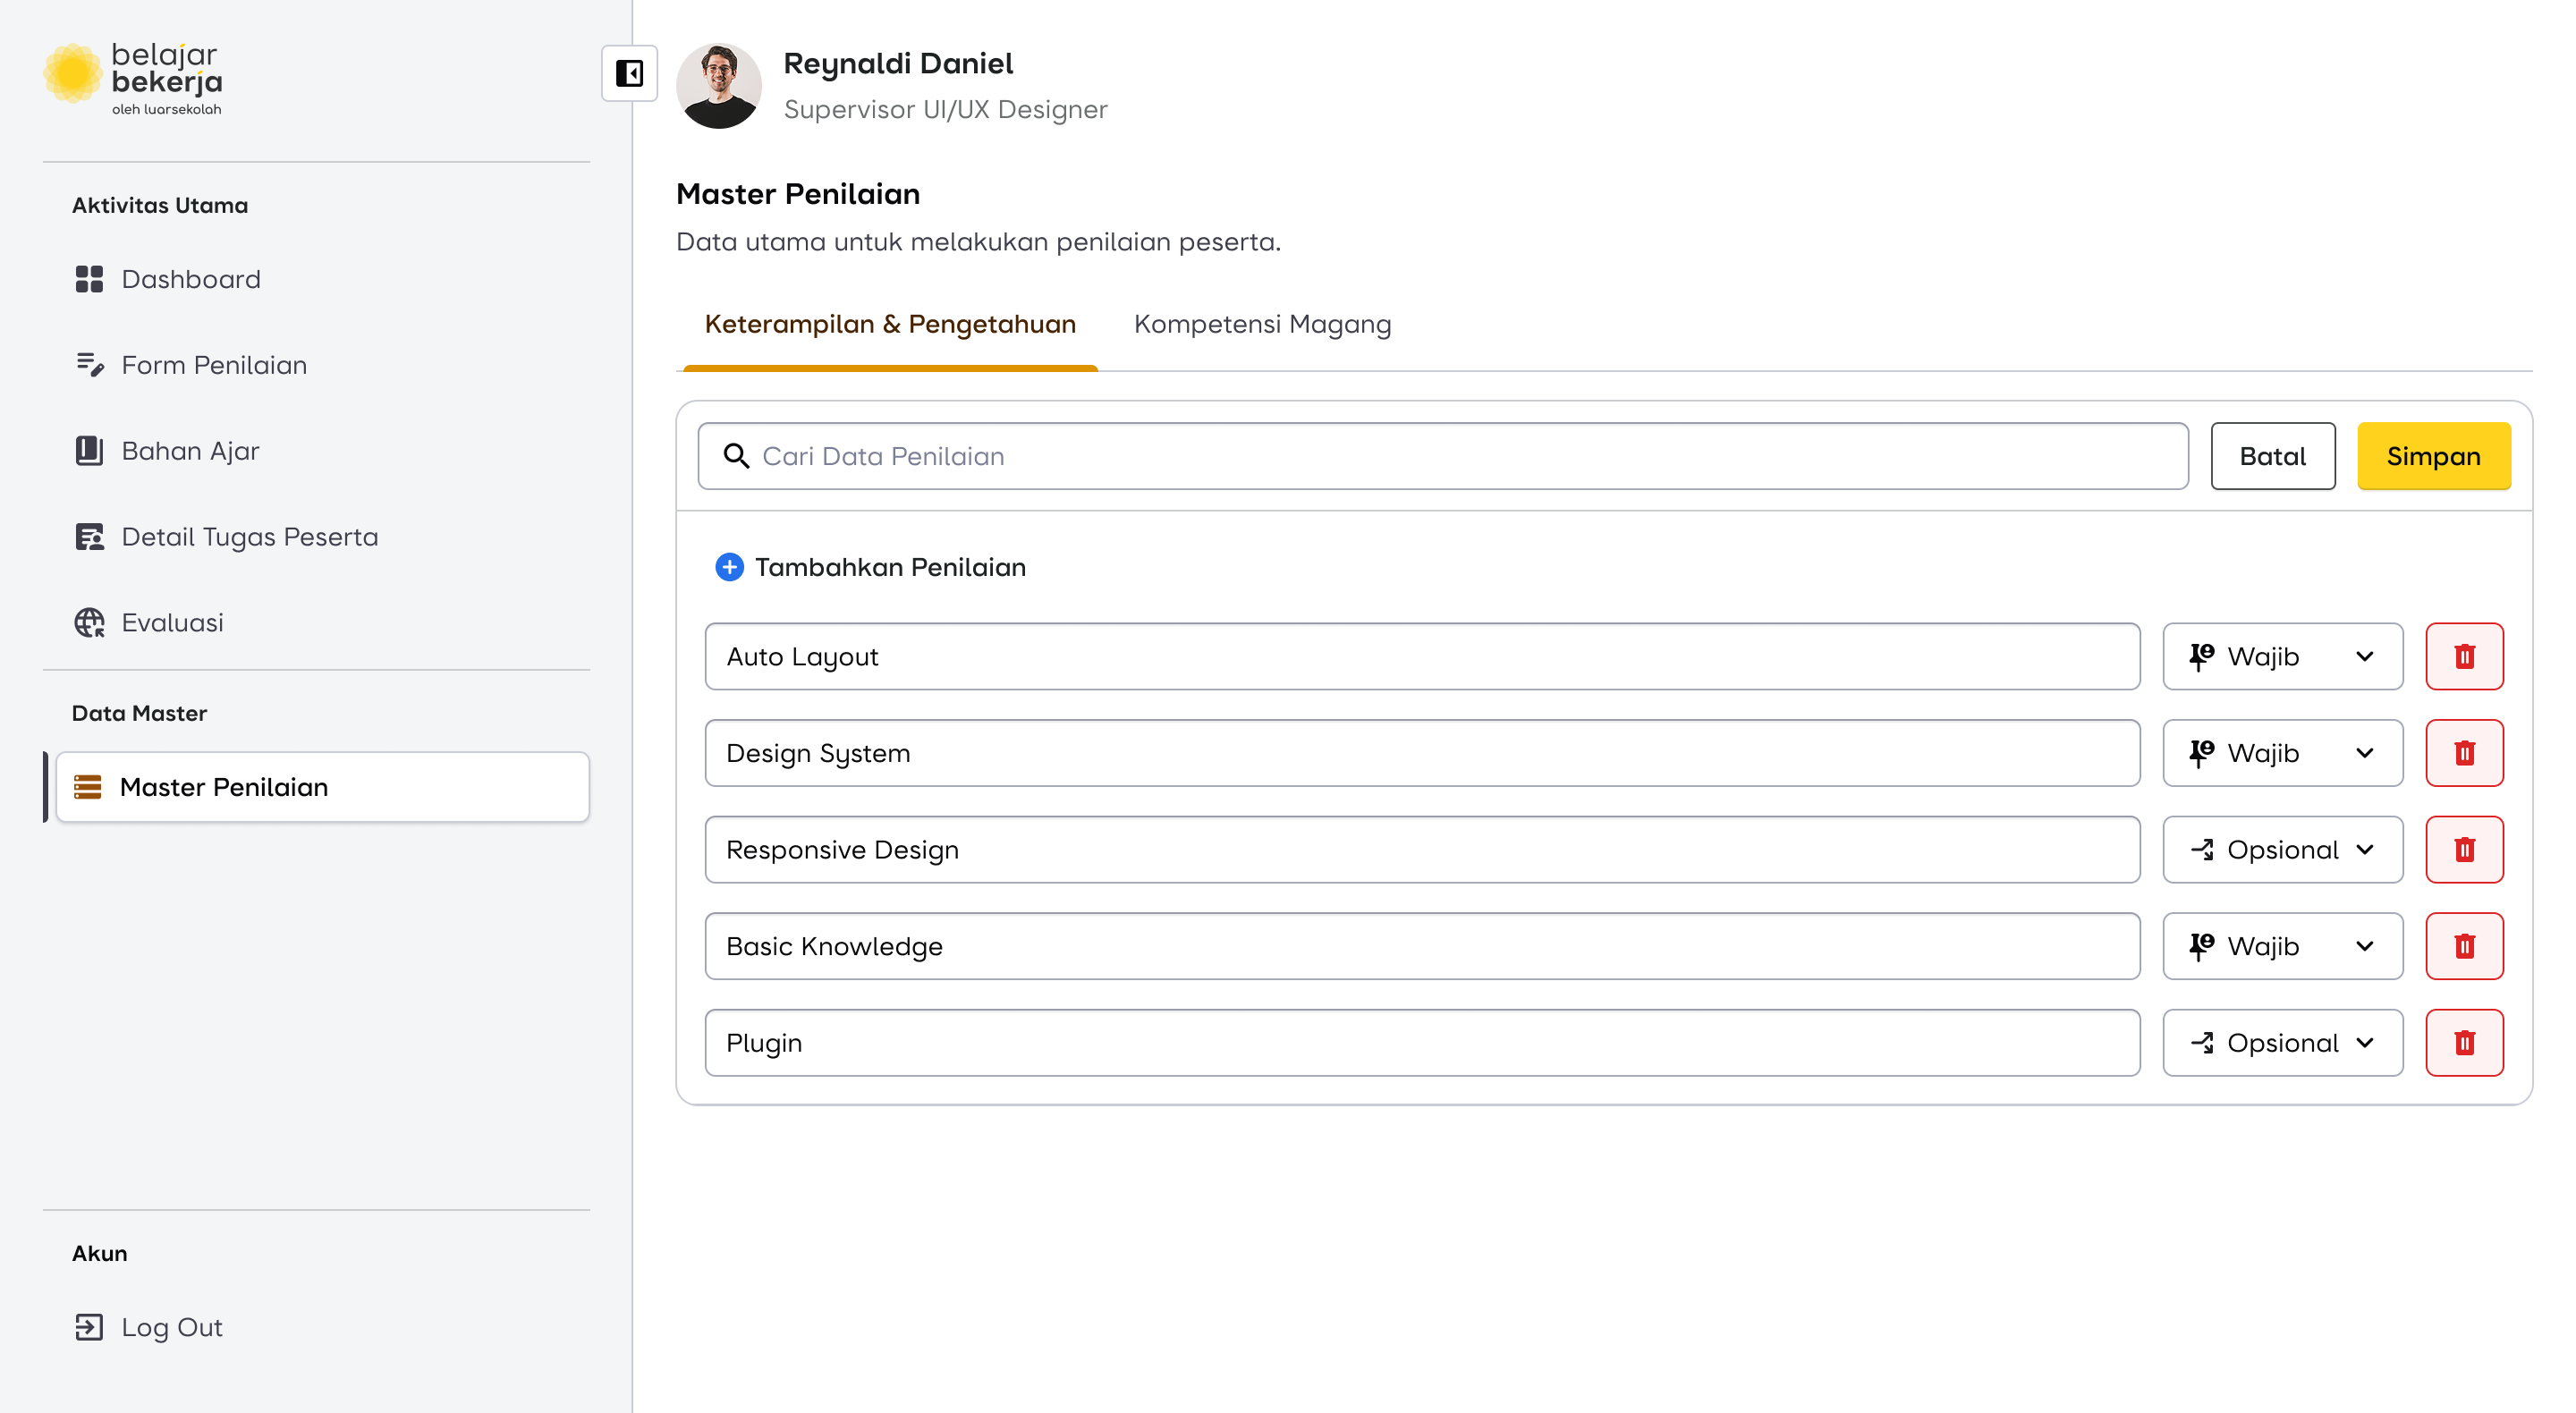
Task: Remove the Responsive Design entry
Action: pos(2463,849)
